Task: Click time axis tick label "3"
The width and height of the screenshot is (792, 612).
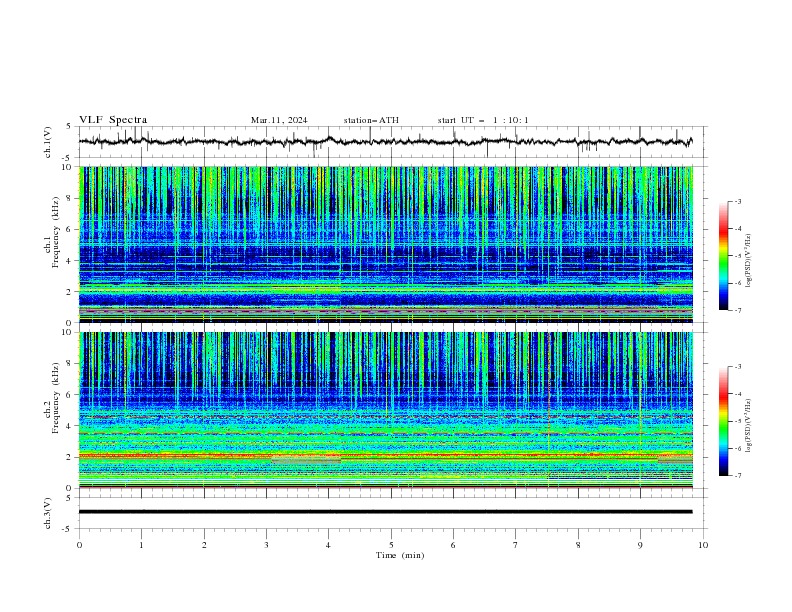Action: point(266,545)
